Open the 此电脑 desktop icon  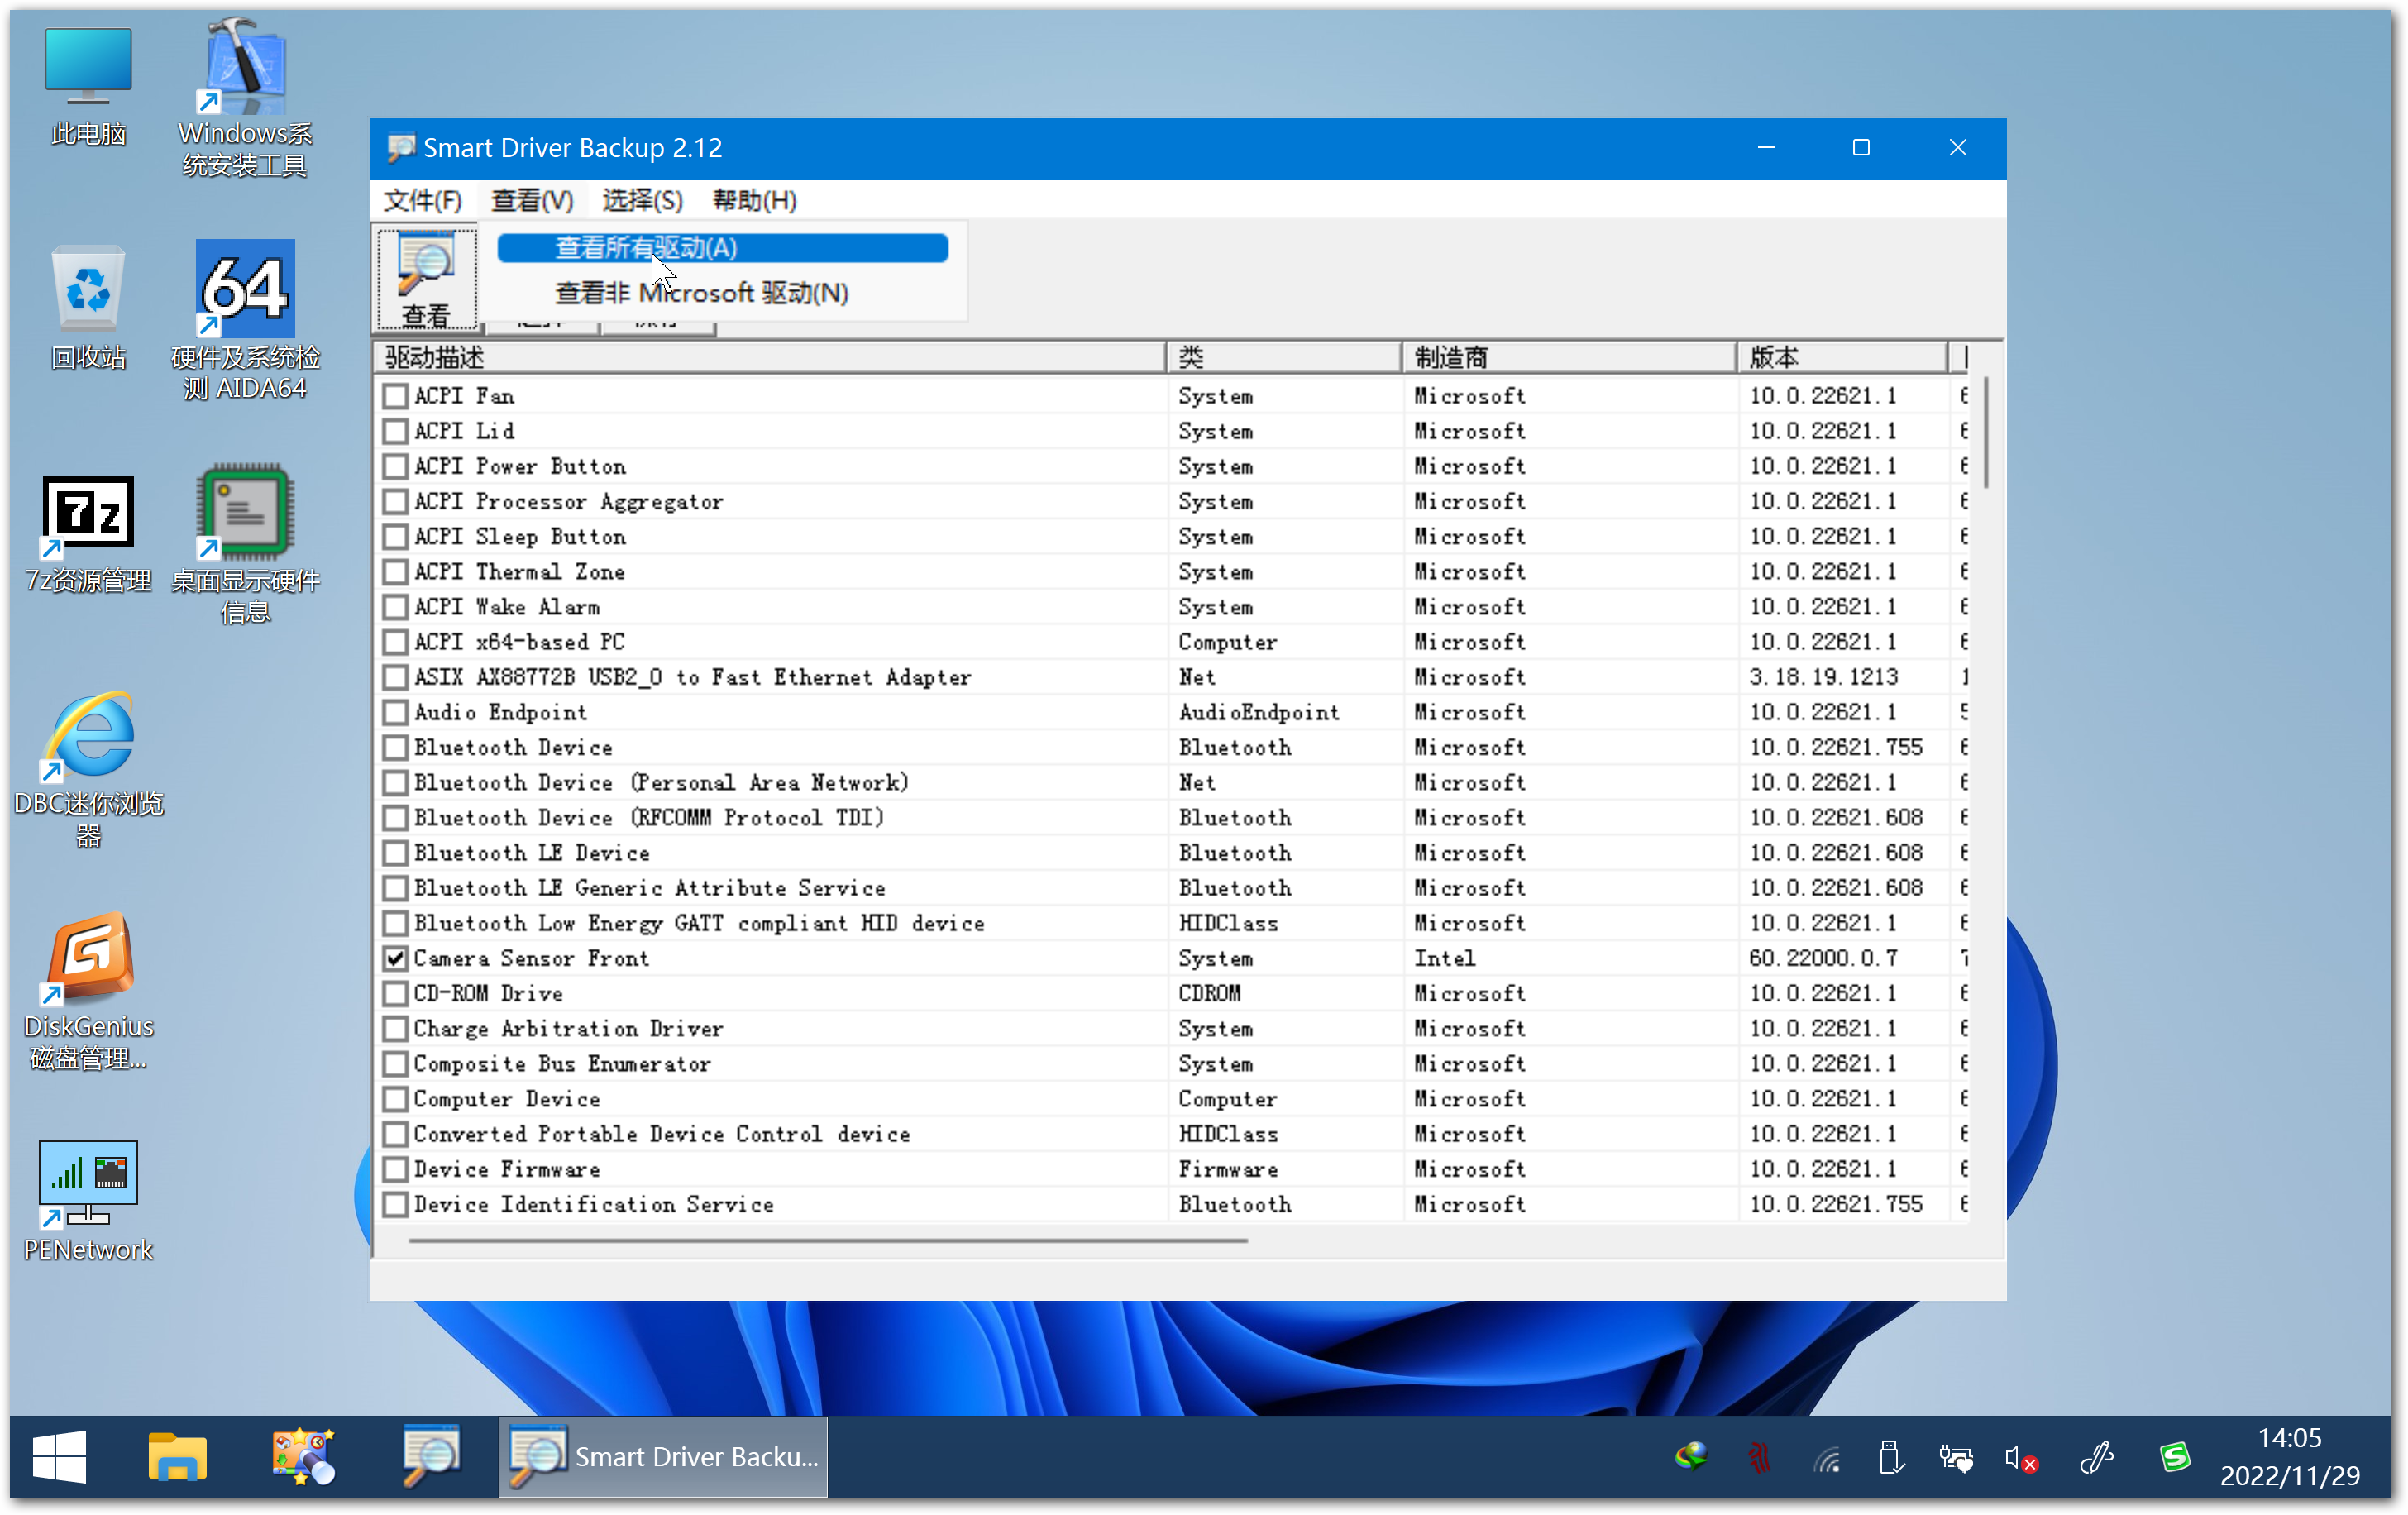[88, 87]
